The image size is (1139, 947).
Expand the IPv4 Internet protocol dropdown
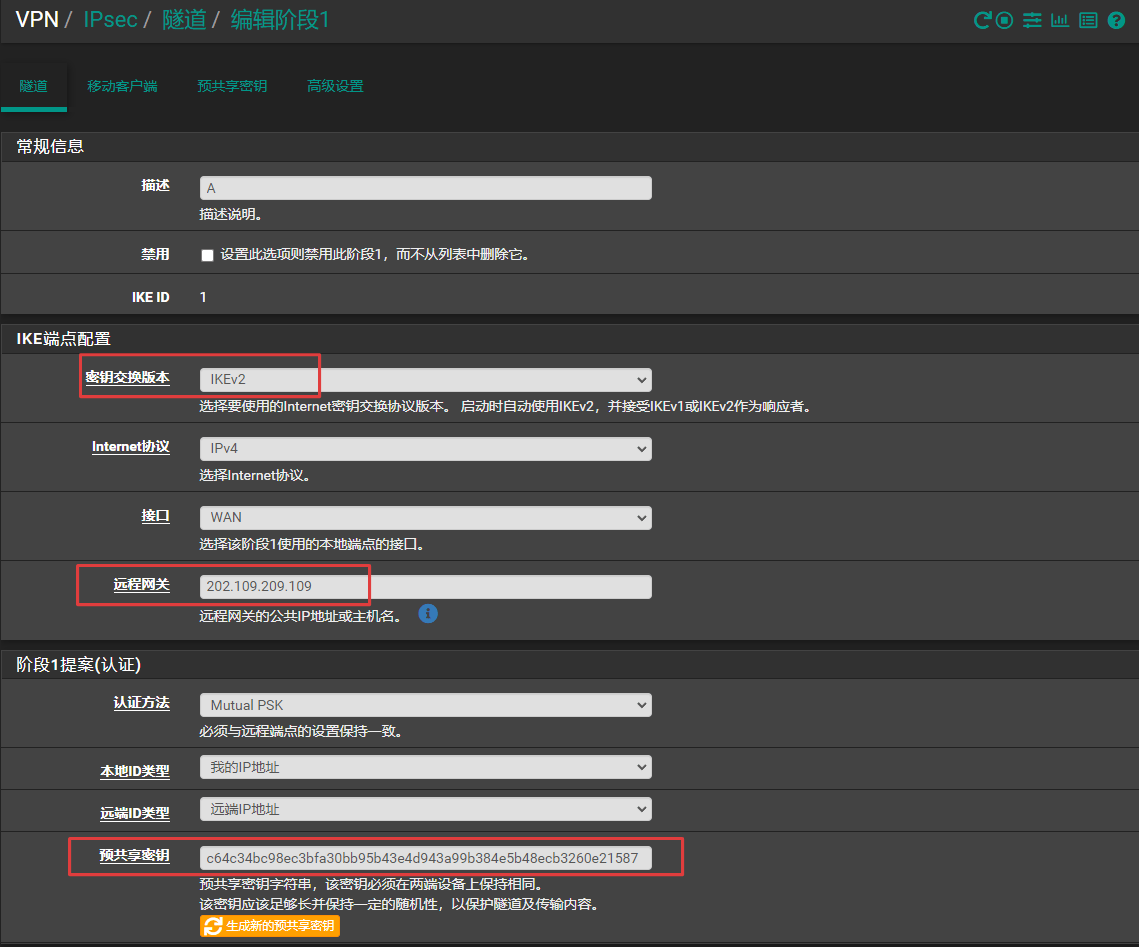(x=425, y=449)
